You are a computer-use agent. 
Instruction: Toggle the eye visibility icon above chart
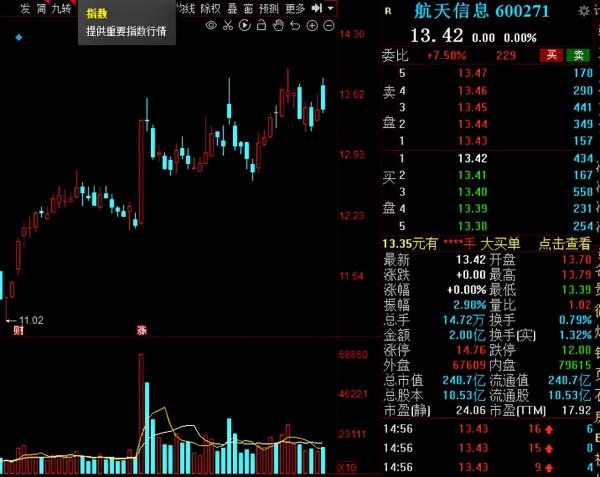(x=211, y=26)
